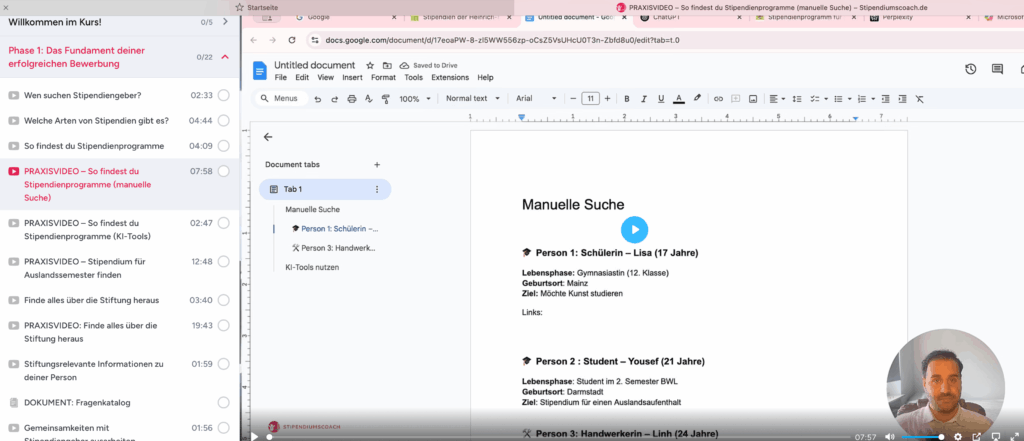
Task: Adjust the video volume slider
Action: pos(922,436)
